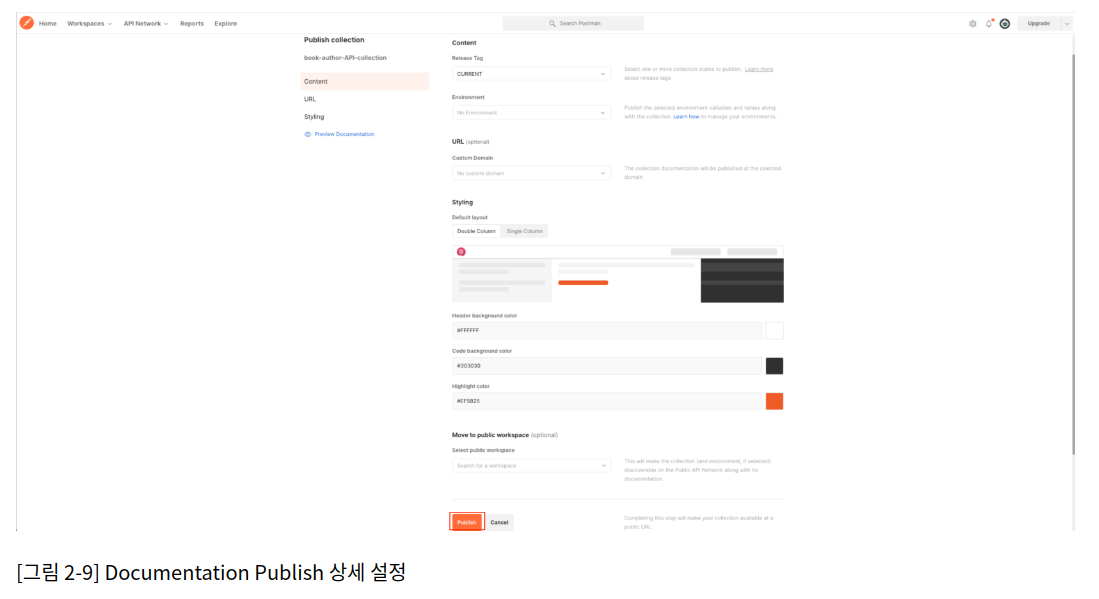1099x599 pixels.
Task: Select the Single Column layout
Action: tap(524, 231)
